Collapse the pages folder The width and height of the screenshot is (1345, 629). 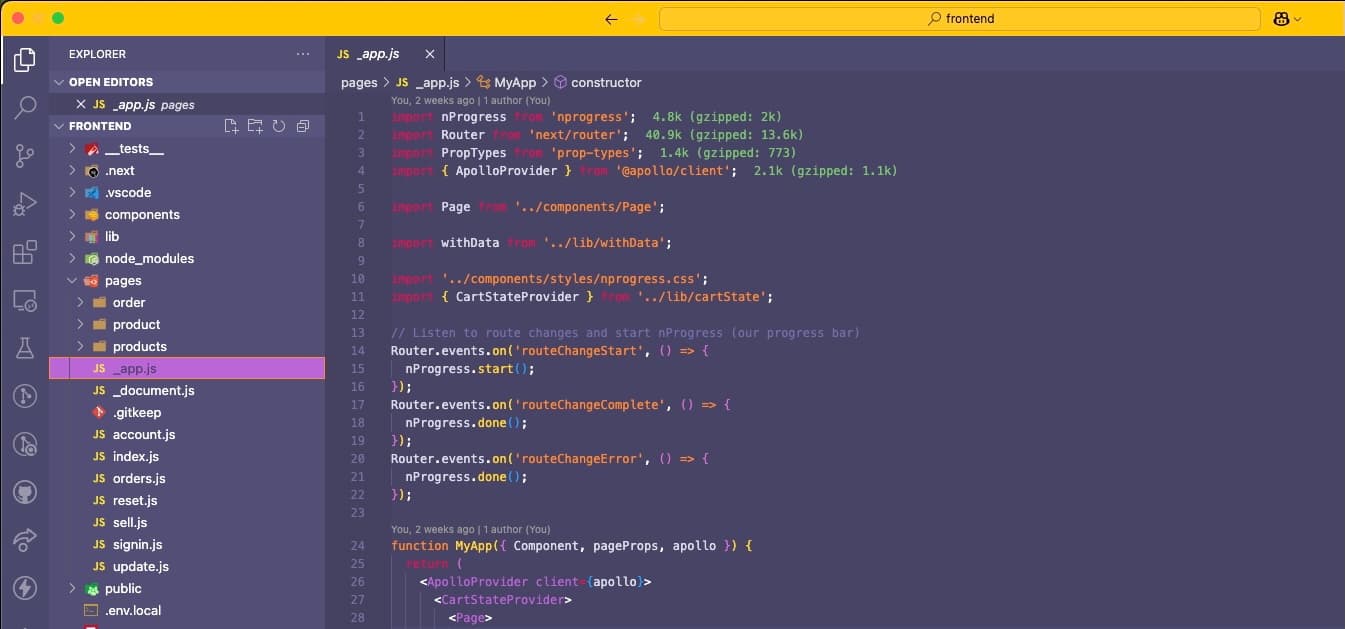click(72, 280)
